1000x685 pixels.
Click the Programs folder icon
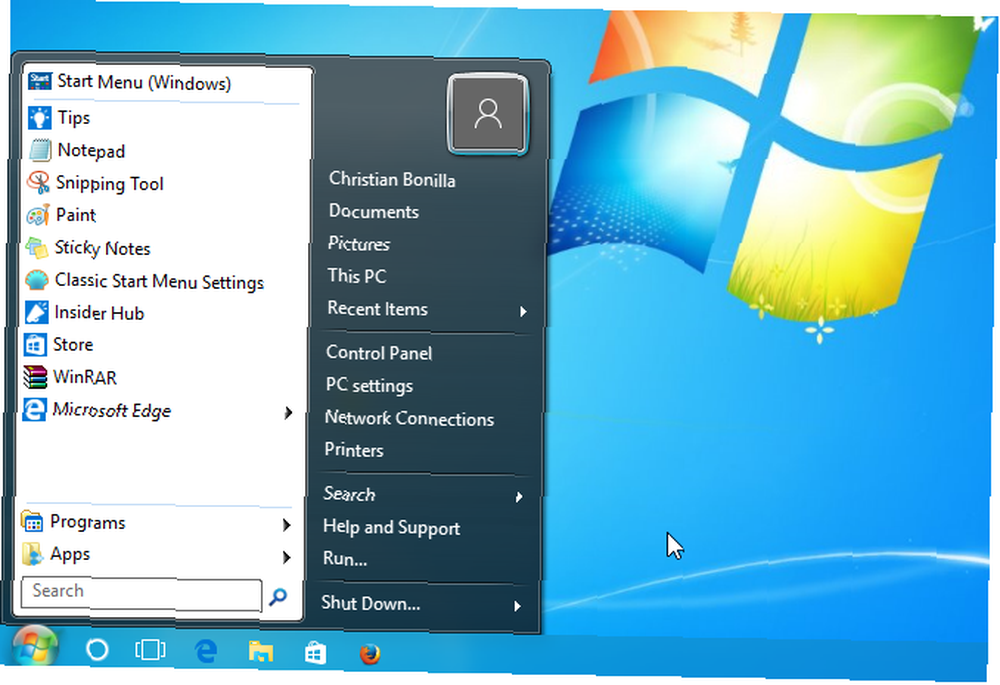click(32, 521)
